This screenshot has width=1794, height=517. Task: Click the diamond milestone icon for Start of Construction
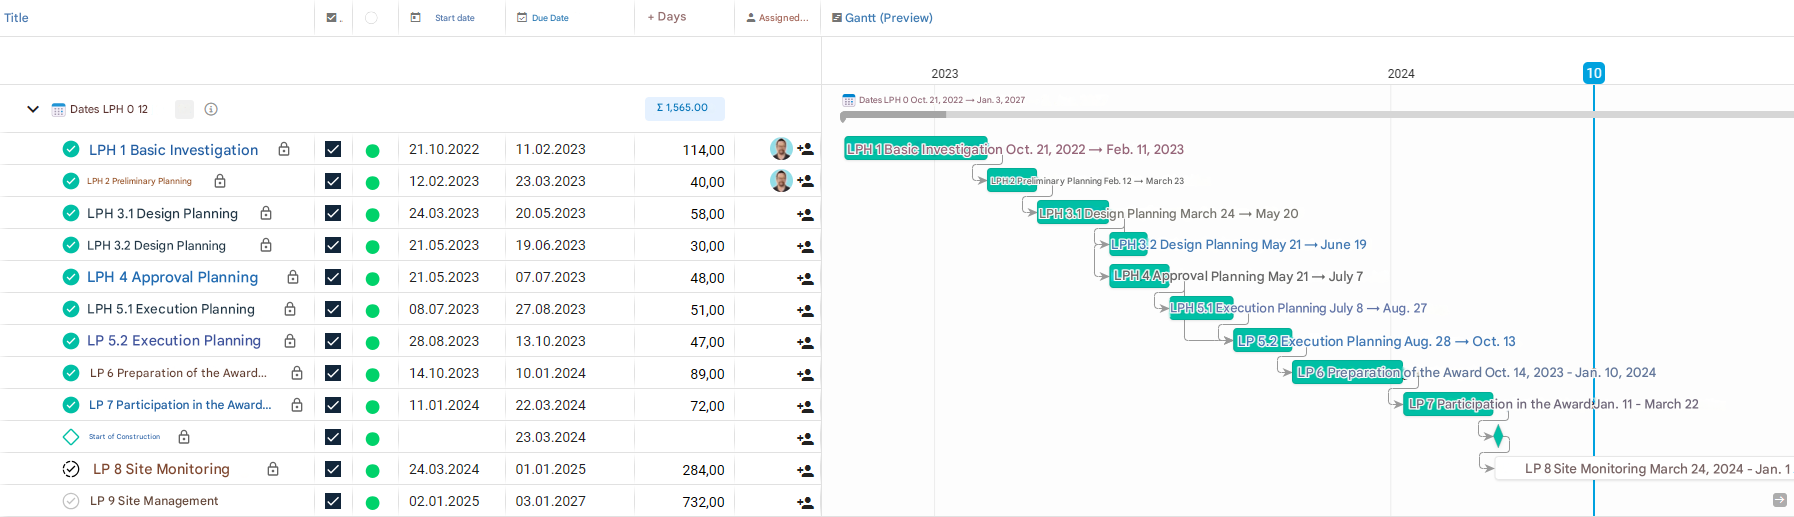coord(71,437)
